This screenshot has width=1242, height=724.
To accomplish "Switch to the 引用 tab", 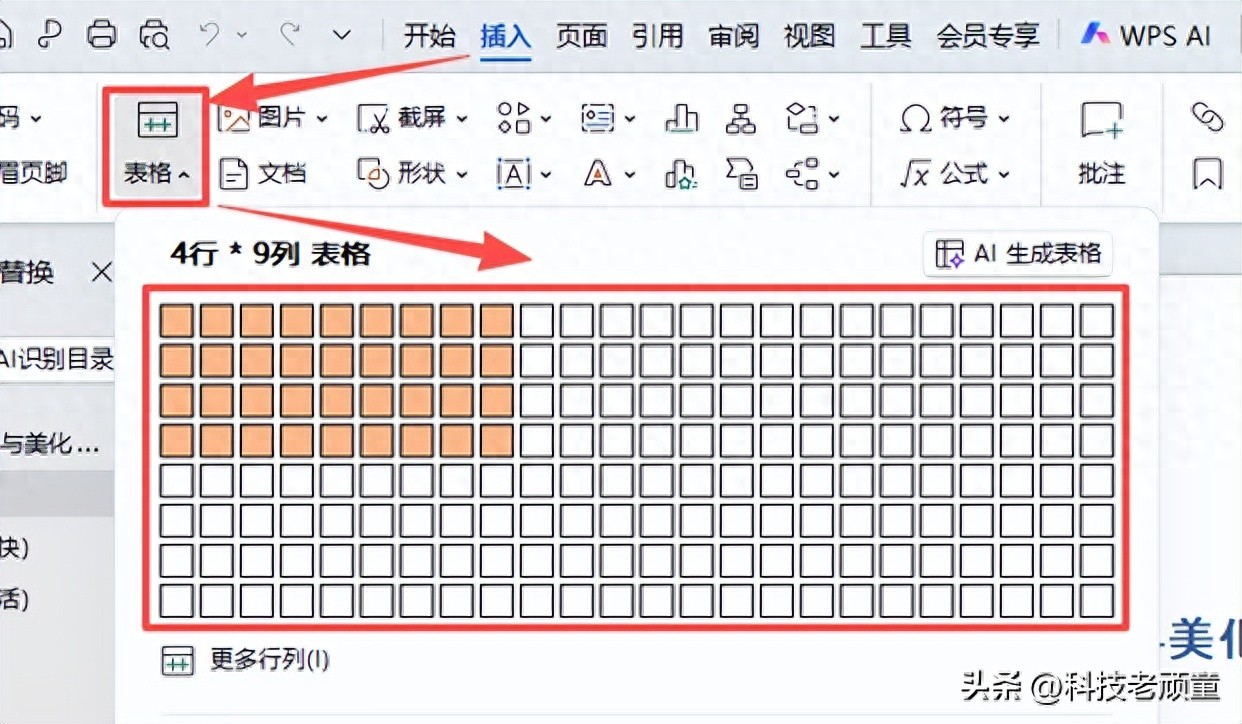I will pos(658,36).
